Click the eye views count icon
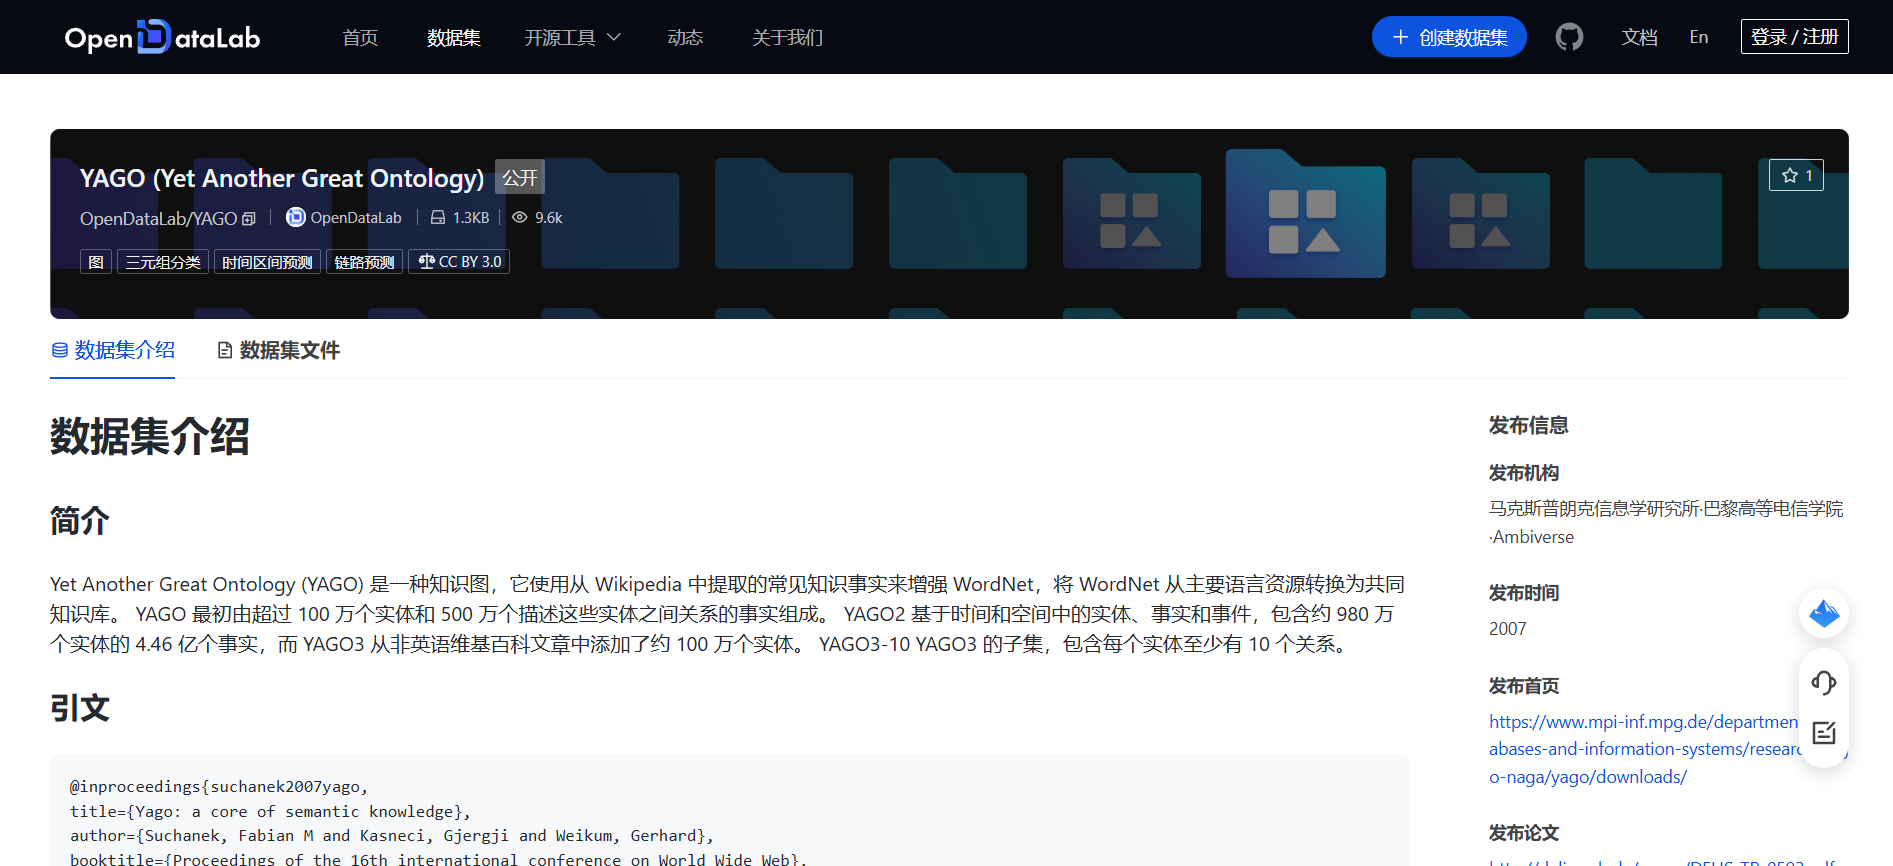Viewport: 1893px width, 866px height. pos(519,217)
